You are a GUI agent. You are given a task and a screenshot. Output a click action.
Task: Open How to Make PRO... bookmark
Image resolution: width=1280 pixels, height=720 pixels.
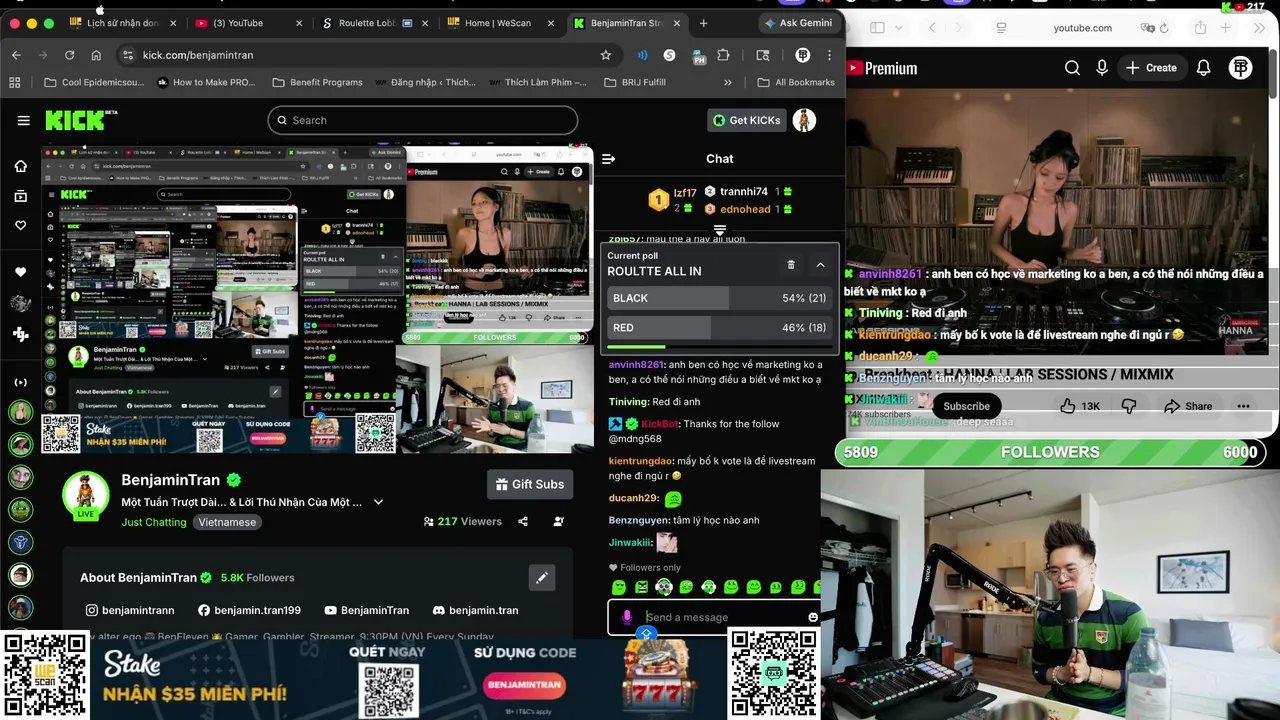[206, 82]
